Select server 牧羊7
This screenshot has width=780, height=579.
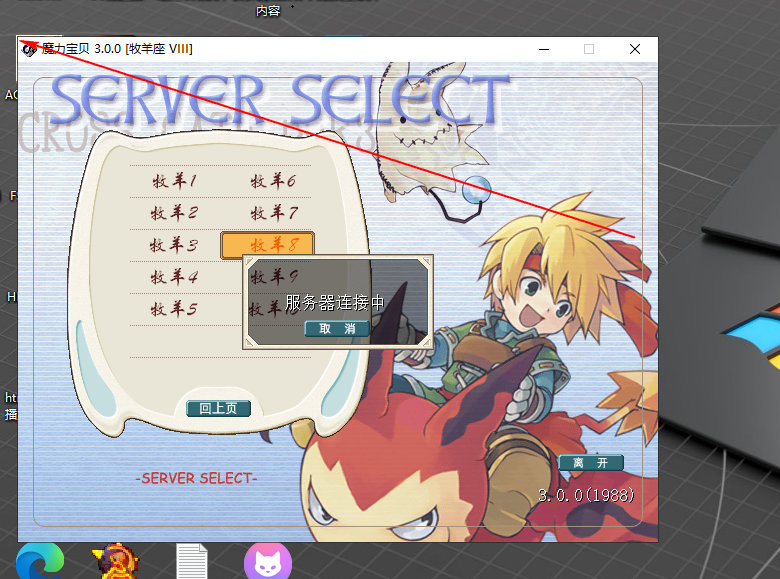click(x=274, y=213)
